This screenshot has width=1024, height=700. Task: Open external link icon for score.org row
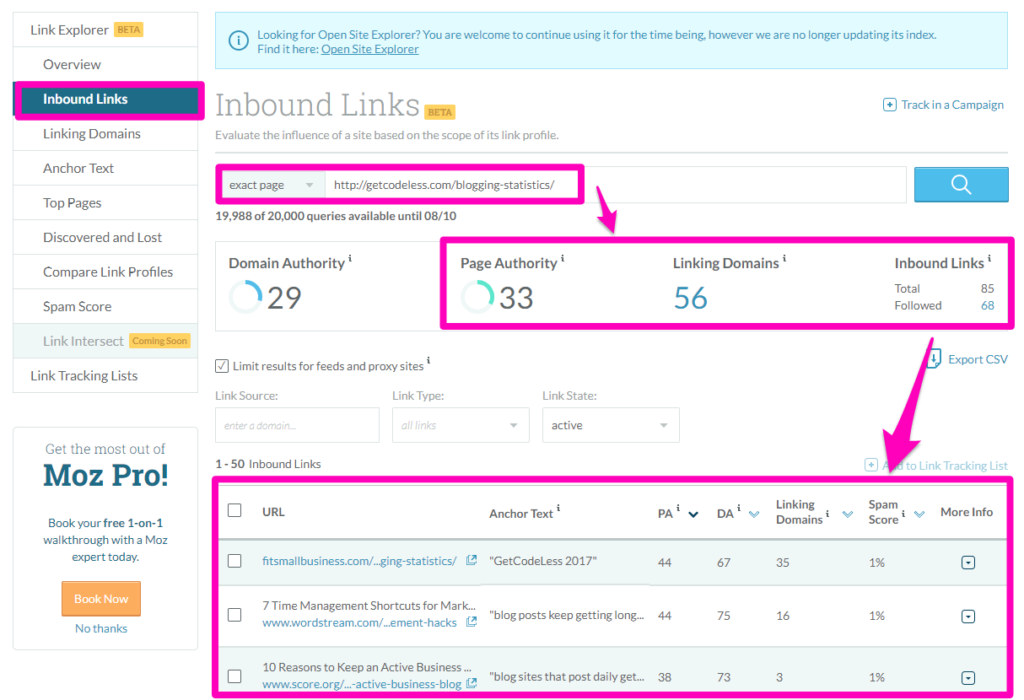(471, 683)
